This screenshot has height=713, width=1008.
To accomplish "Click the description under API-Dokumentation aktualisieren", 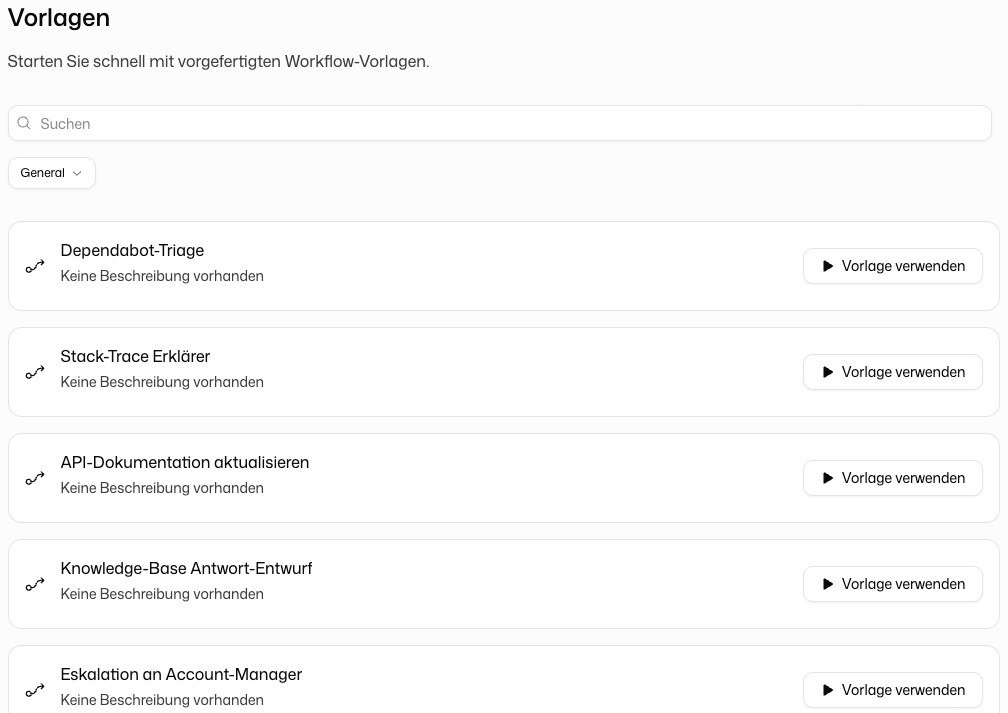I will (x=162, y=488).
